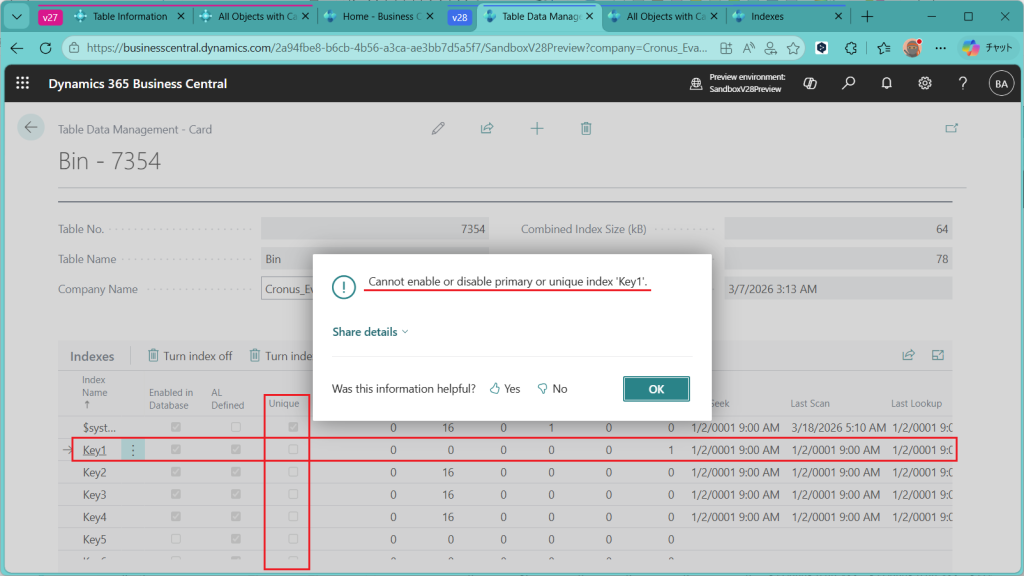The width and height of the screenshot is (1024, 576).
Task: Expand Share details in the dialog
Action: click(370, 332)
